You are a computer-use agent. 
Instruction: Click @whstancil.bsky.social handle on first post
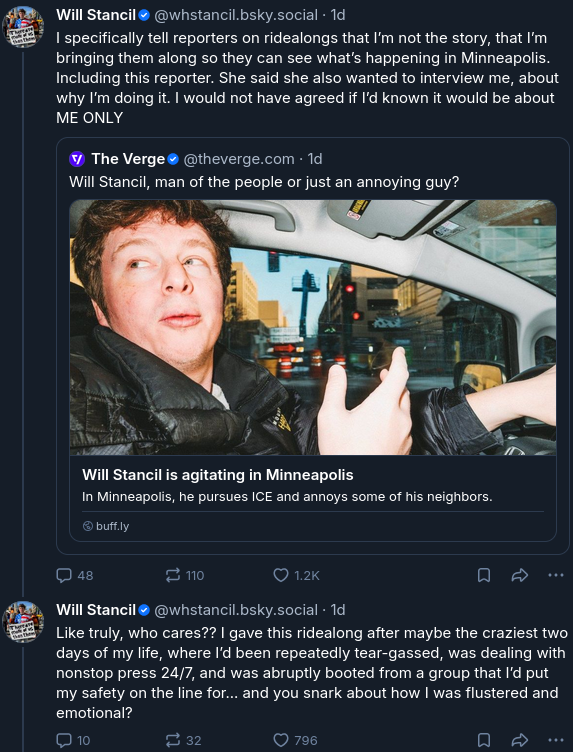click(236, 15)
